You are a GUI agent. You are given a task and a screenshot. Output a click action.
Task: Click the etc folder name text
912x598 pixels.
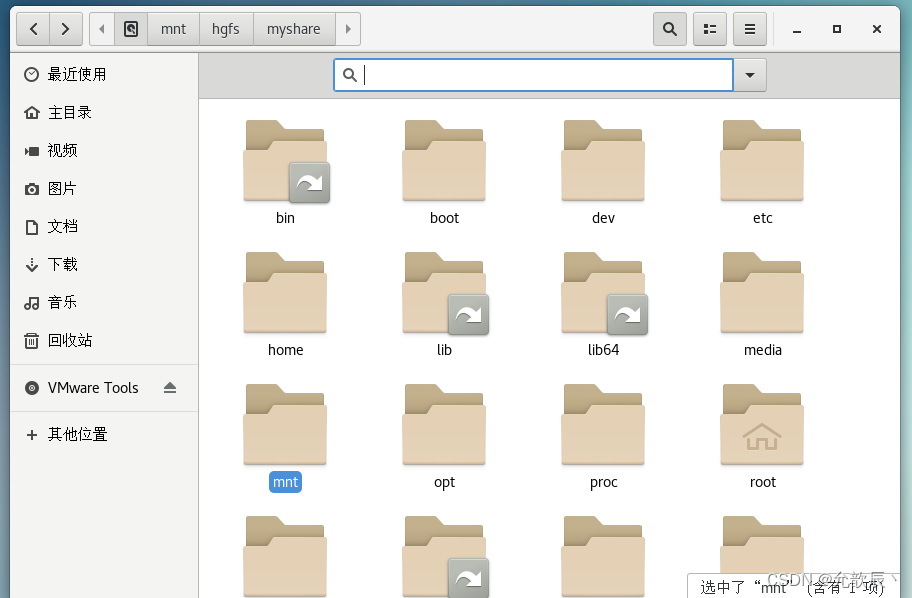[763, 218]
